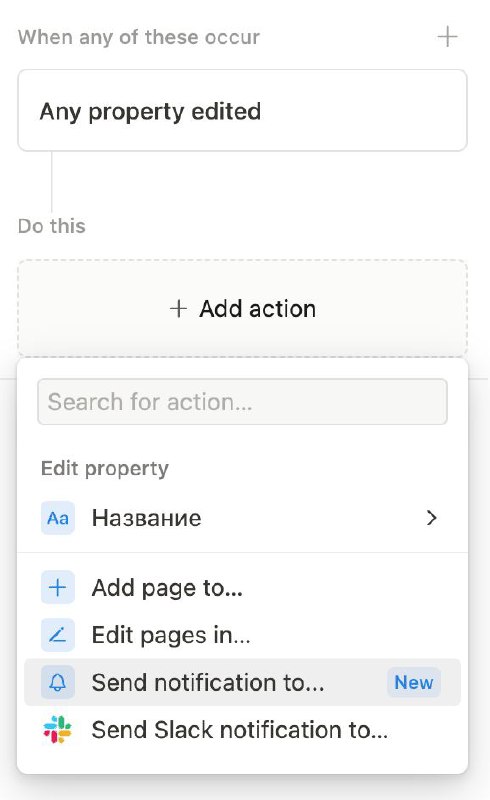The image size is (490, 800).
Task: Click the When any of these occur label
Action: click(139, 37)
